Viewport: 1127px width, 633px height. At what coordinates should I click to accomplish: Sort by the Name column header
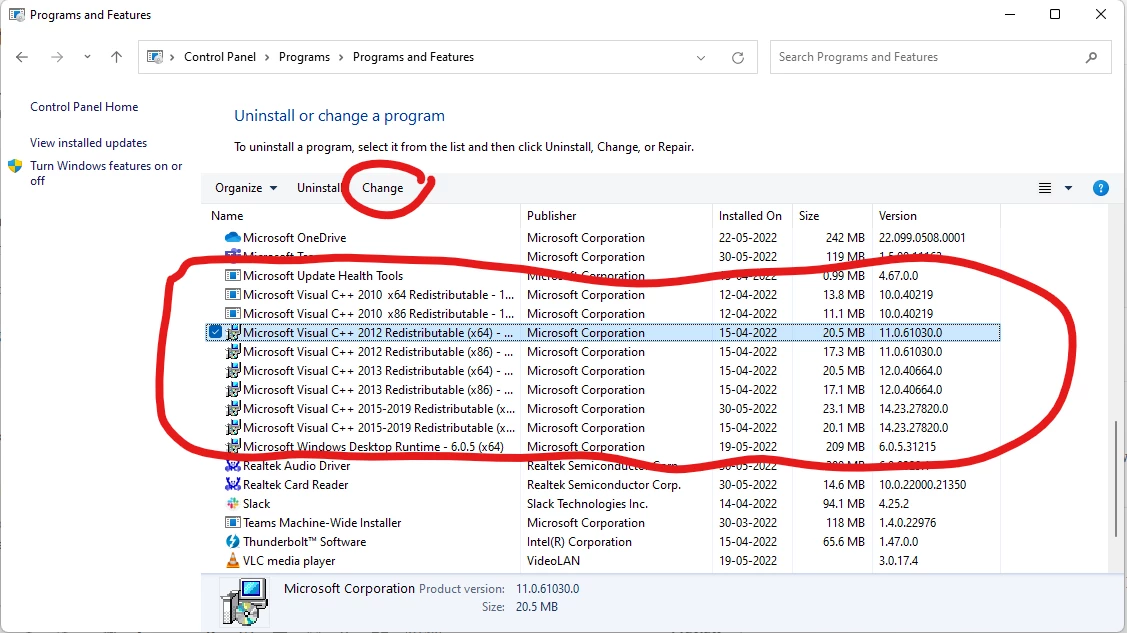(x=227, y=216)
